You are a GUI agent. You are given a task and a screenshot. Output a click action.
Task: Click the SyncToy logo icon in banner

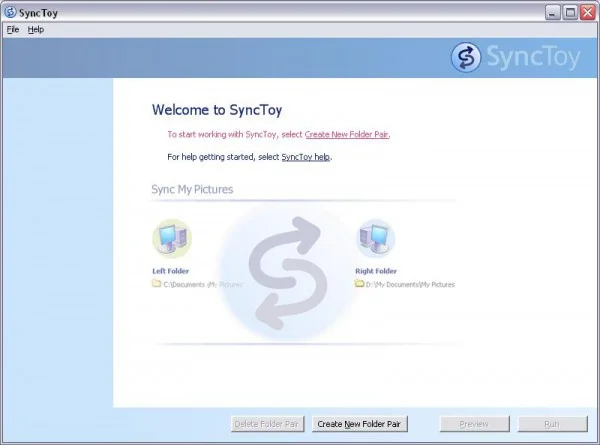466,57
